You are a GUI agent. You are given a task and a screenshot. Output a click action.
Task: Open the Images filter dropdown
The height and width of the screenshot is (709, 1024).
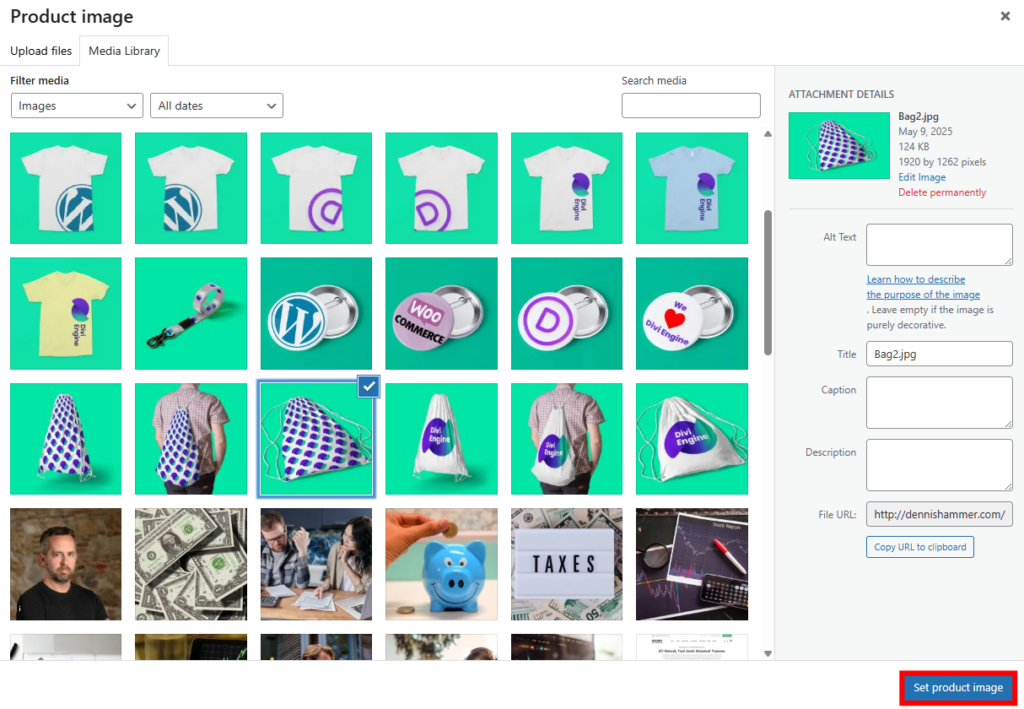(76, 105)
